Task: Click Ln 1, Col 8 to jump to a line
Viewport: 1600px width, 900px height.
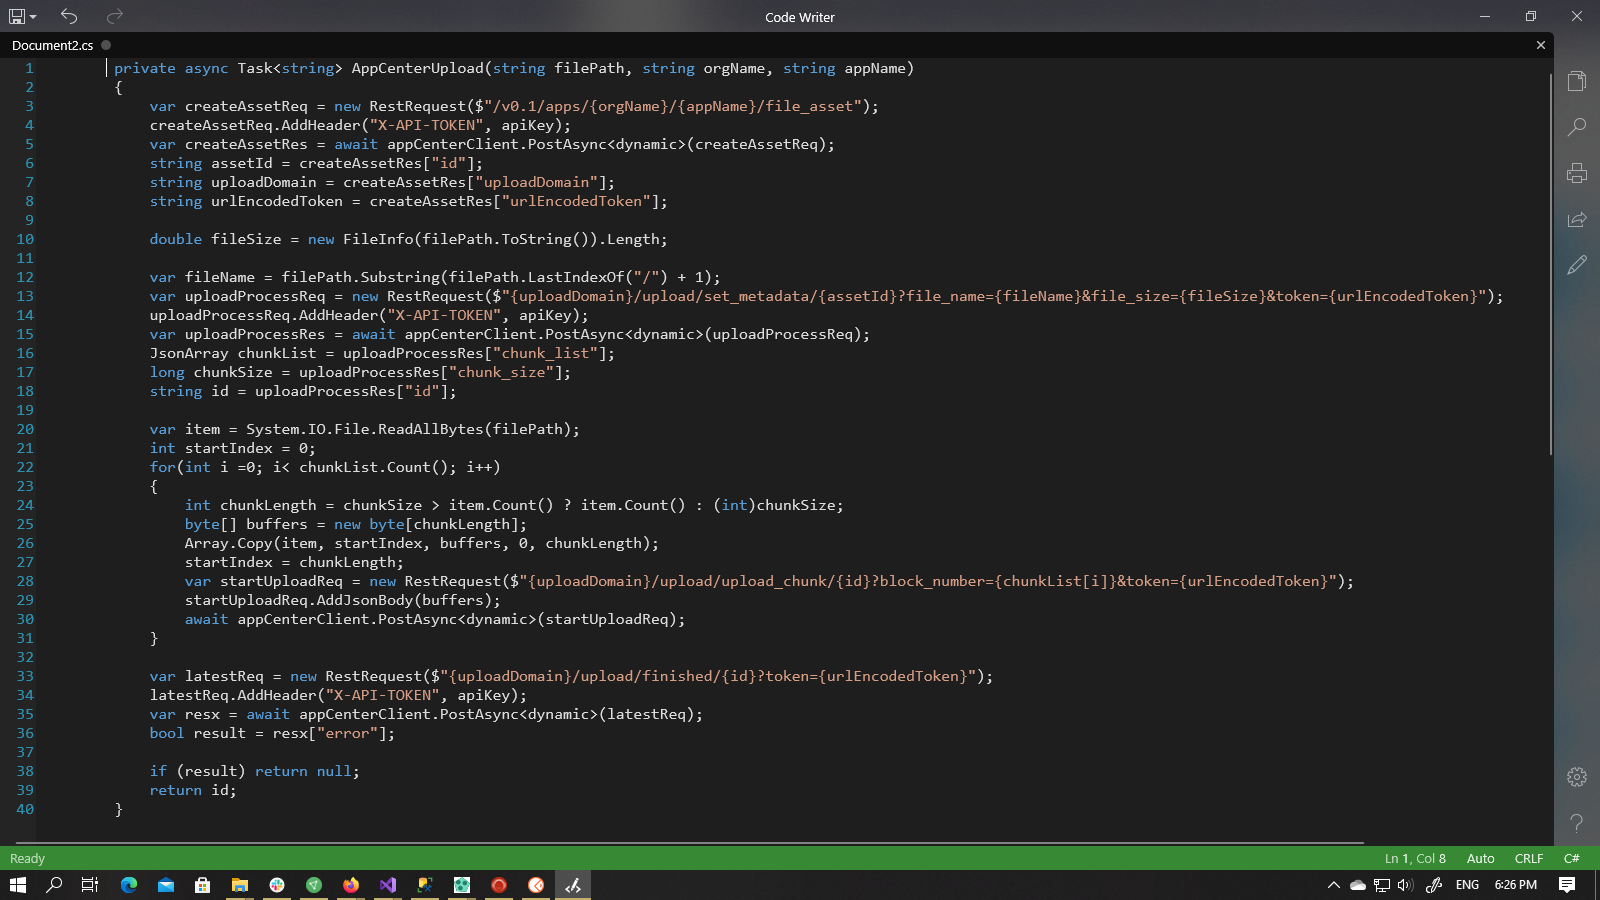Action: tap(1414, 858)
